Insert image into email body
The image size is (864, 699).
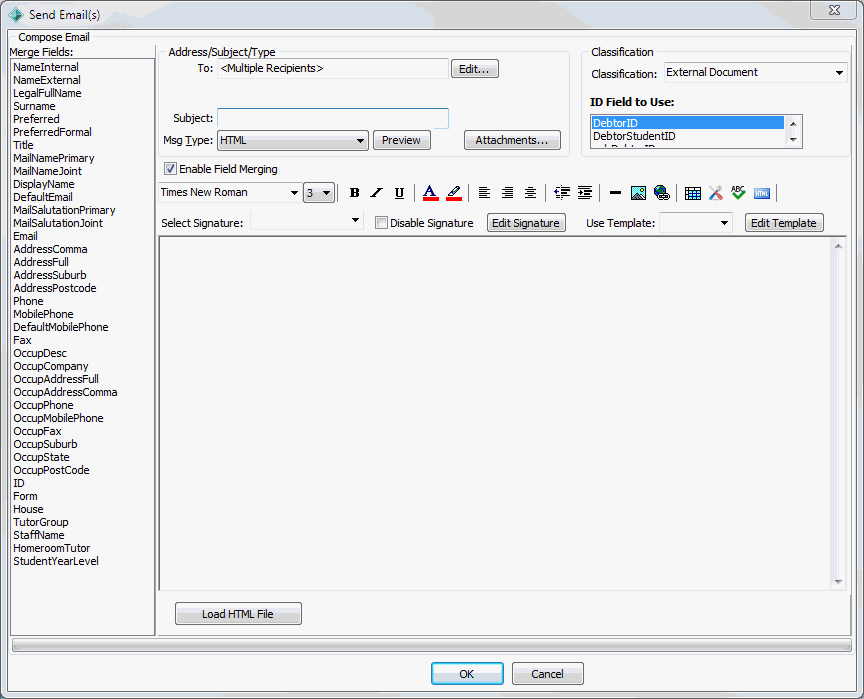638,193
